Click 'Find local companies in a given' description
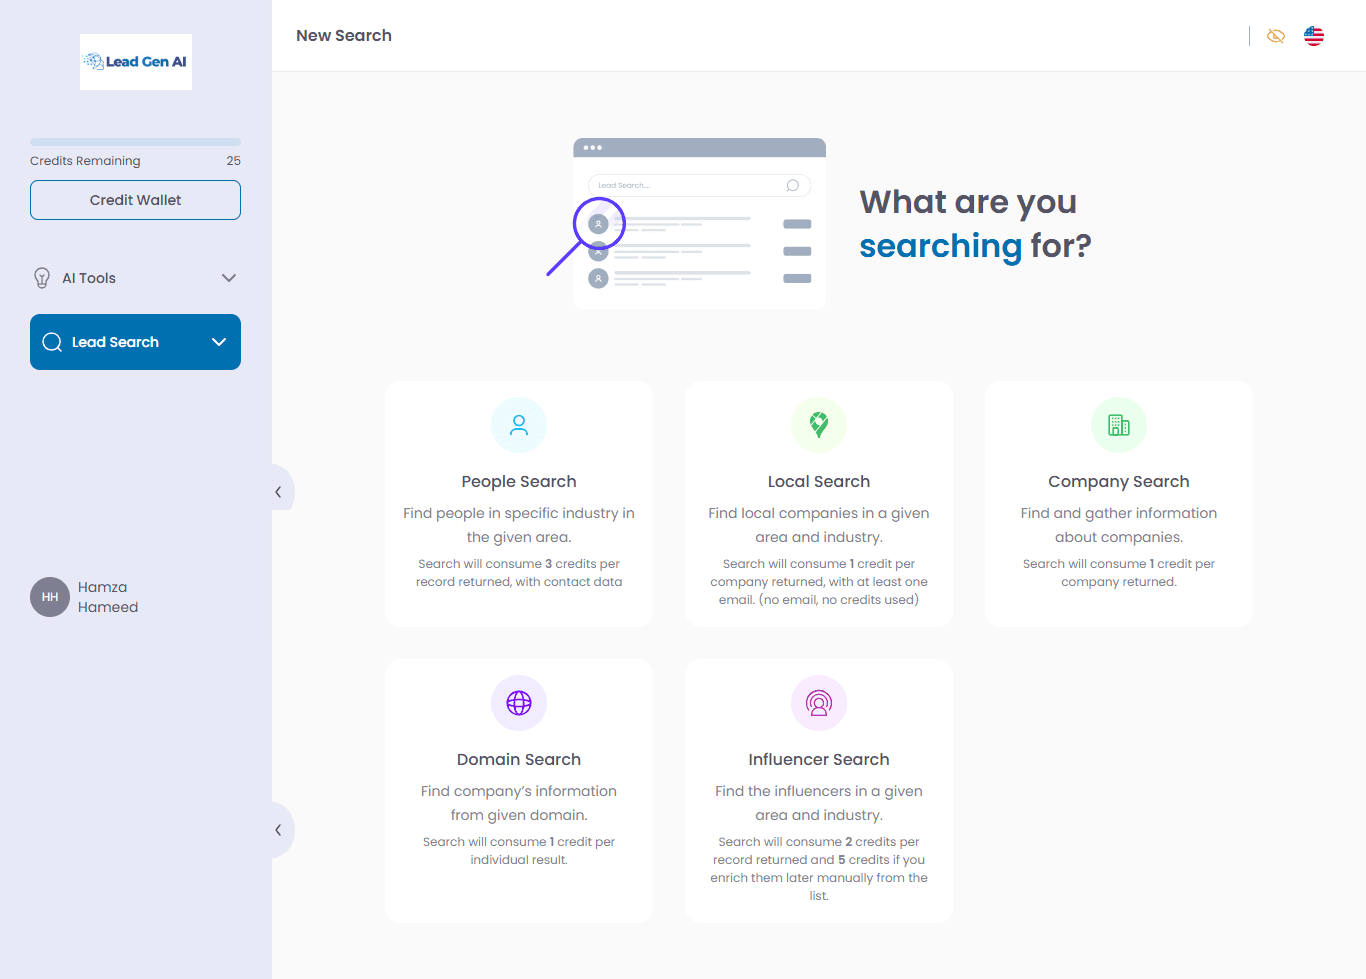The width and height of the screenshot is (1366, 979). pos(819,525)
